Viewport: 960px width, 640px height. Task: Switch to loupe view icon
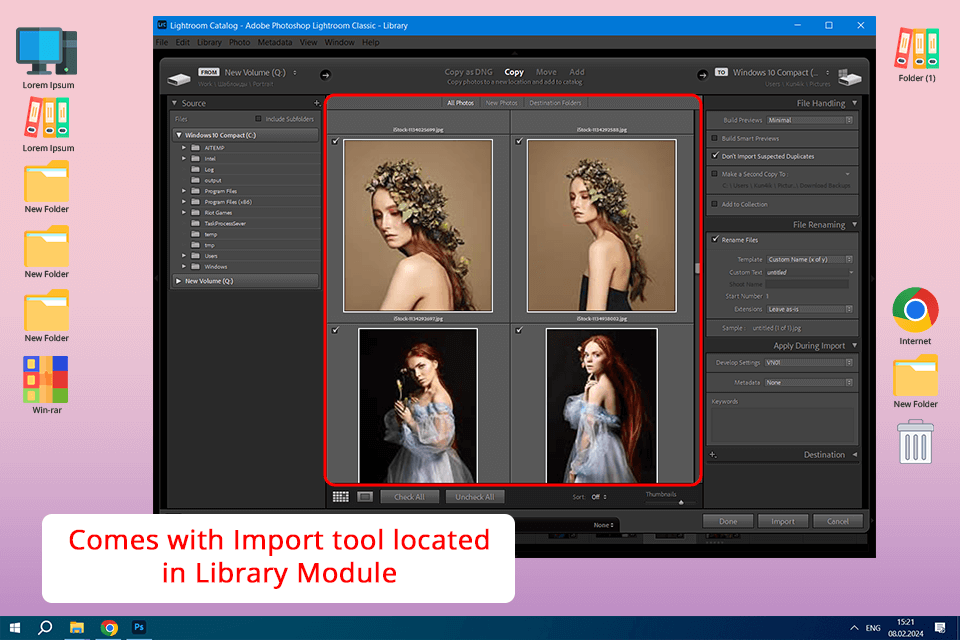[x=365, y=496]
